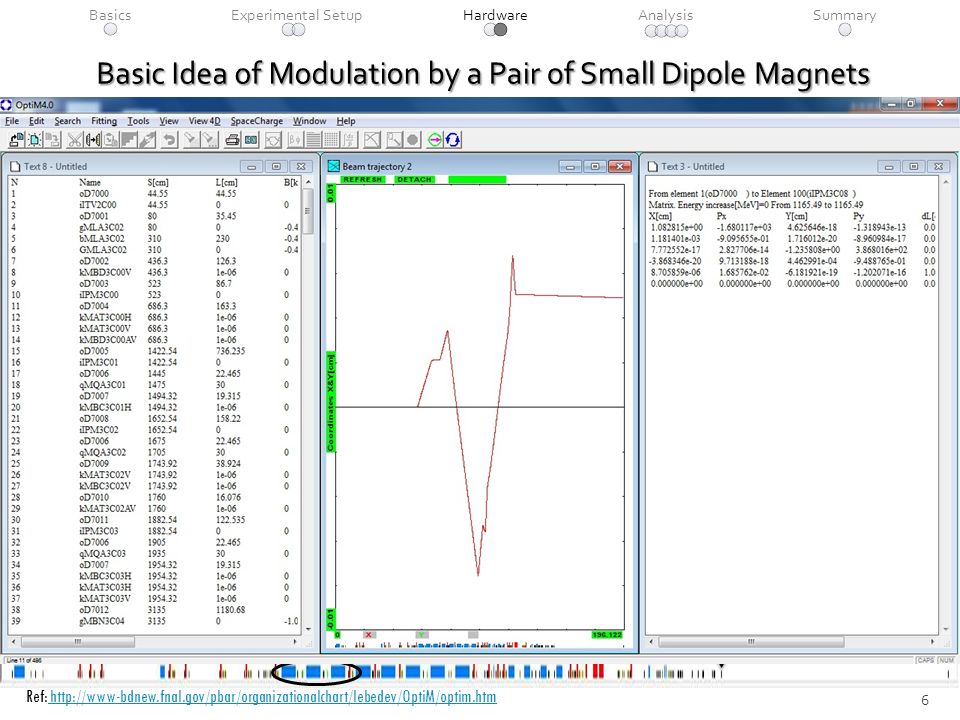The image size is (960, 720).
Task: Open the Fitting menu
Action: pos(104,121)
